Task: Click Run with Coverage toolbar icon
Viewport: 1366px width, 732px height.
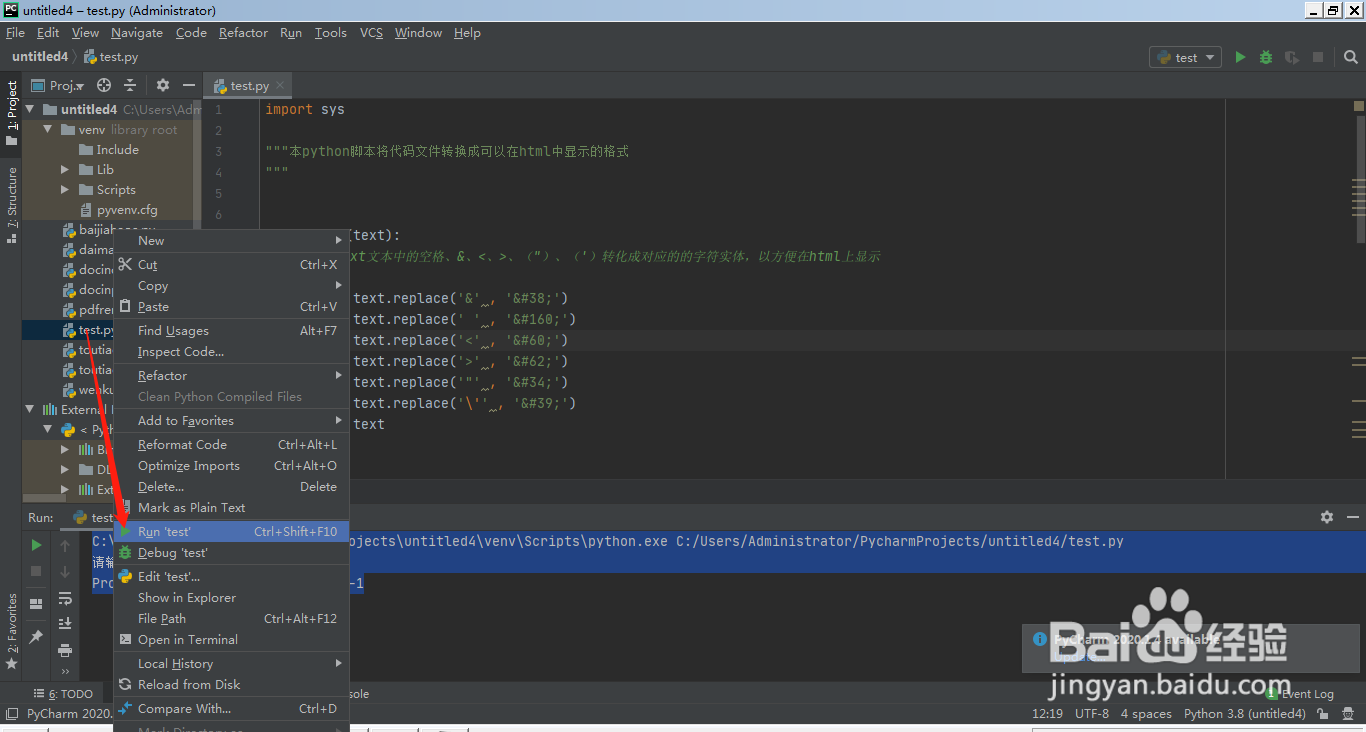Action: (1292, 58)
